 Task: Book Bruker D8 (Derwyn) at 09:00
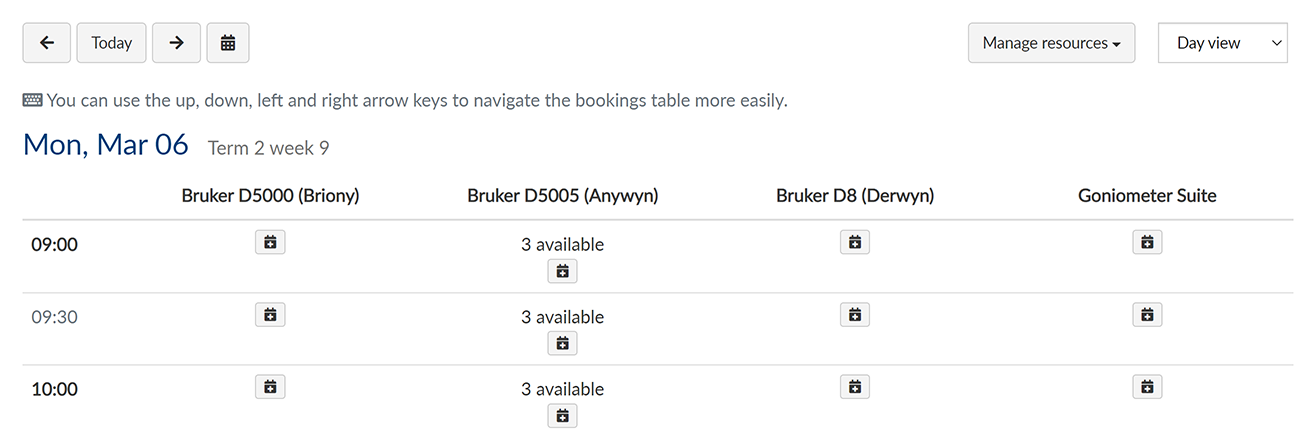click(x=854, y=242)
